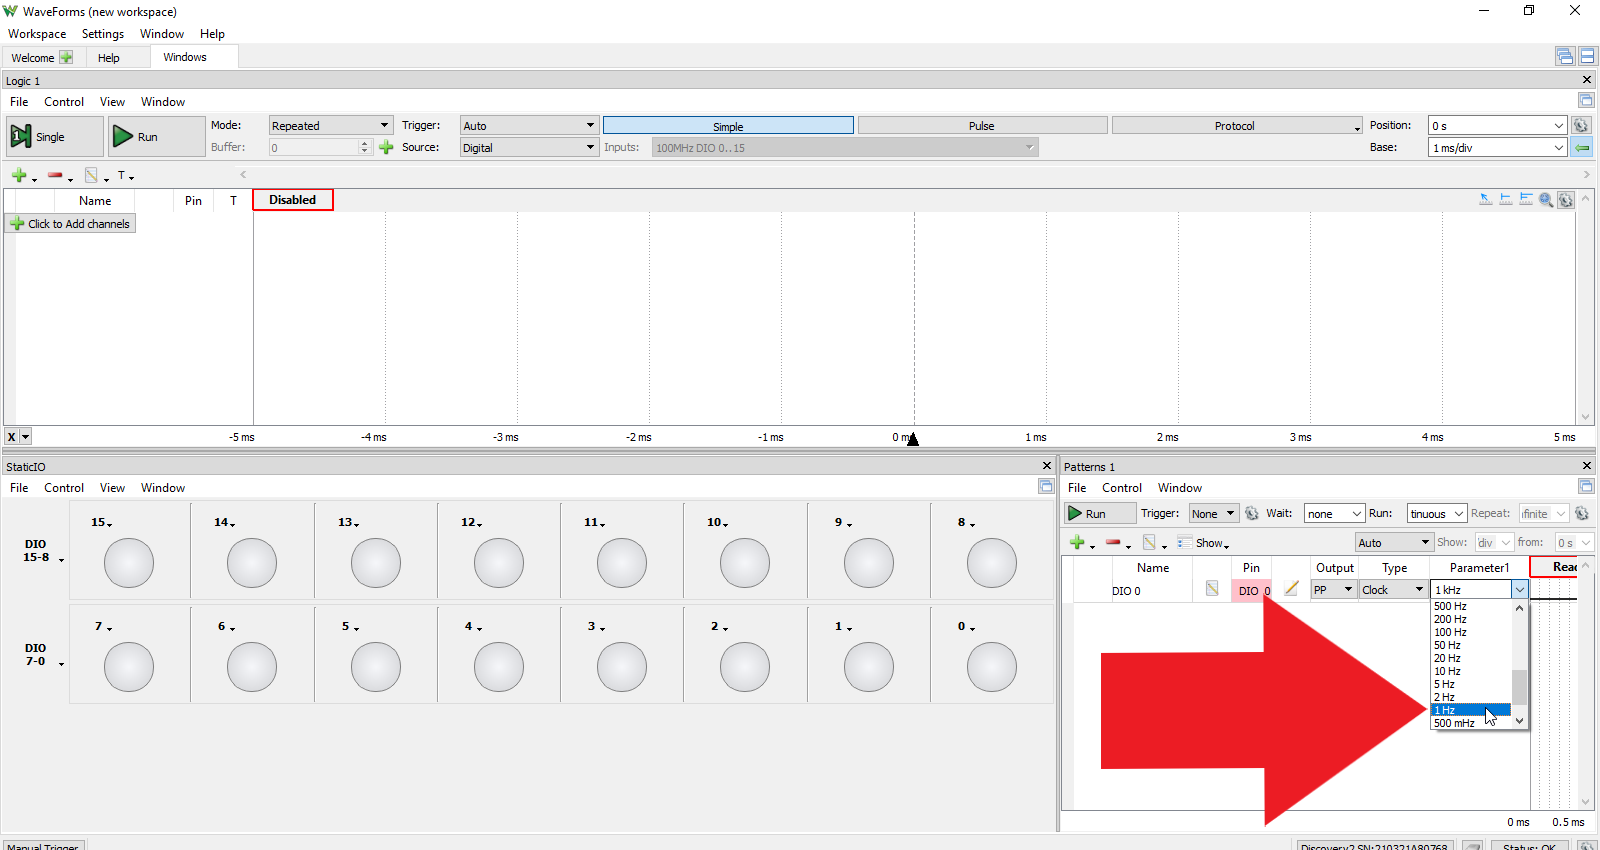Toggle StaticIO DIO 3 indicator

[x=622, y=667]
